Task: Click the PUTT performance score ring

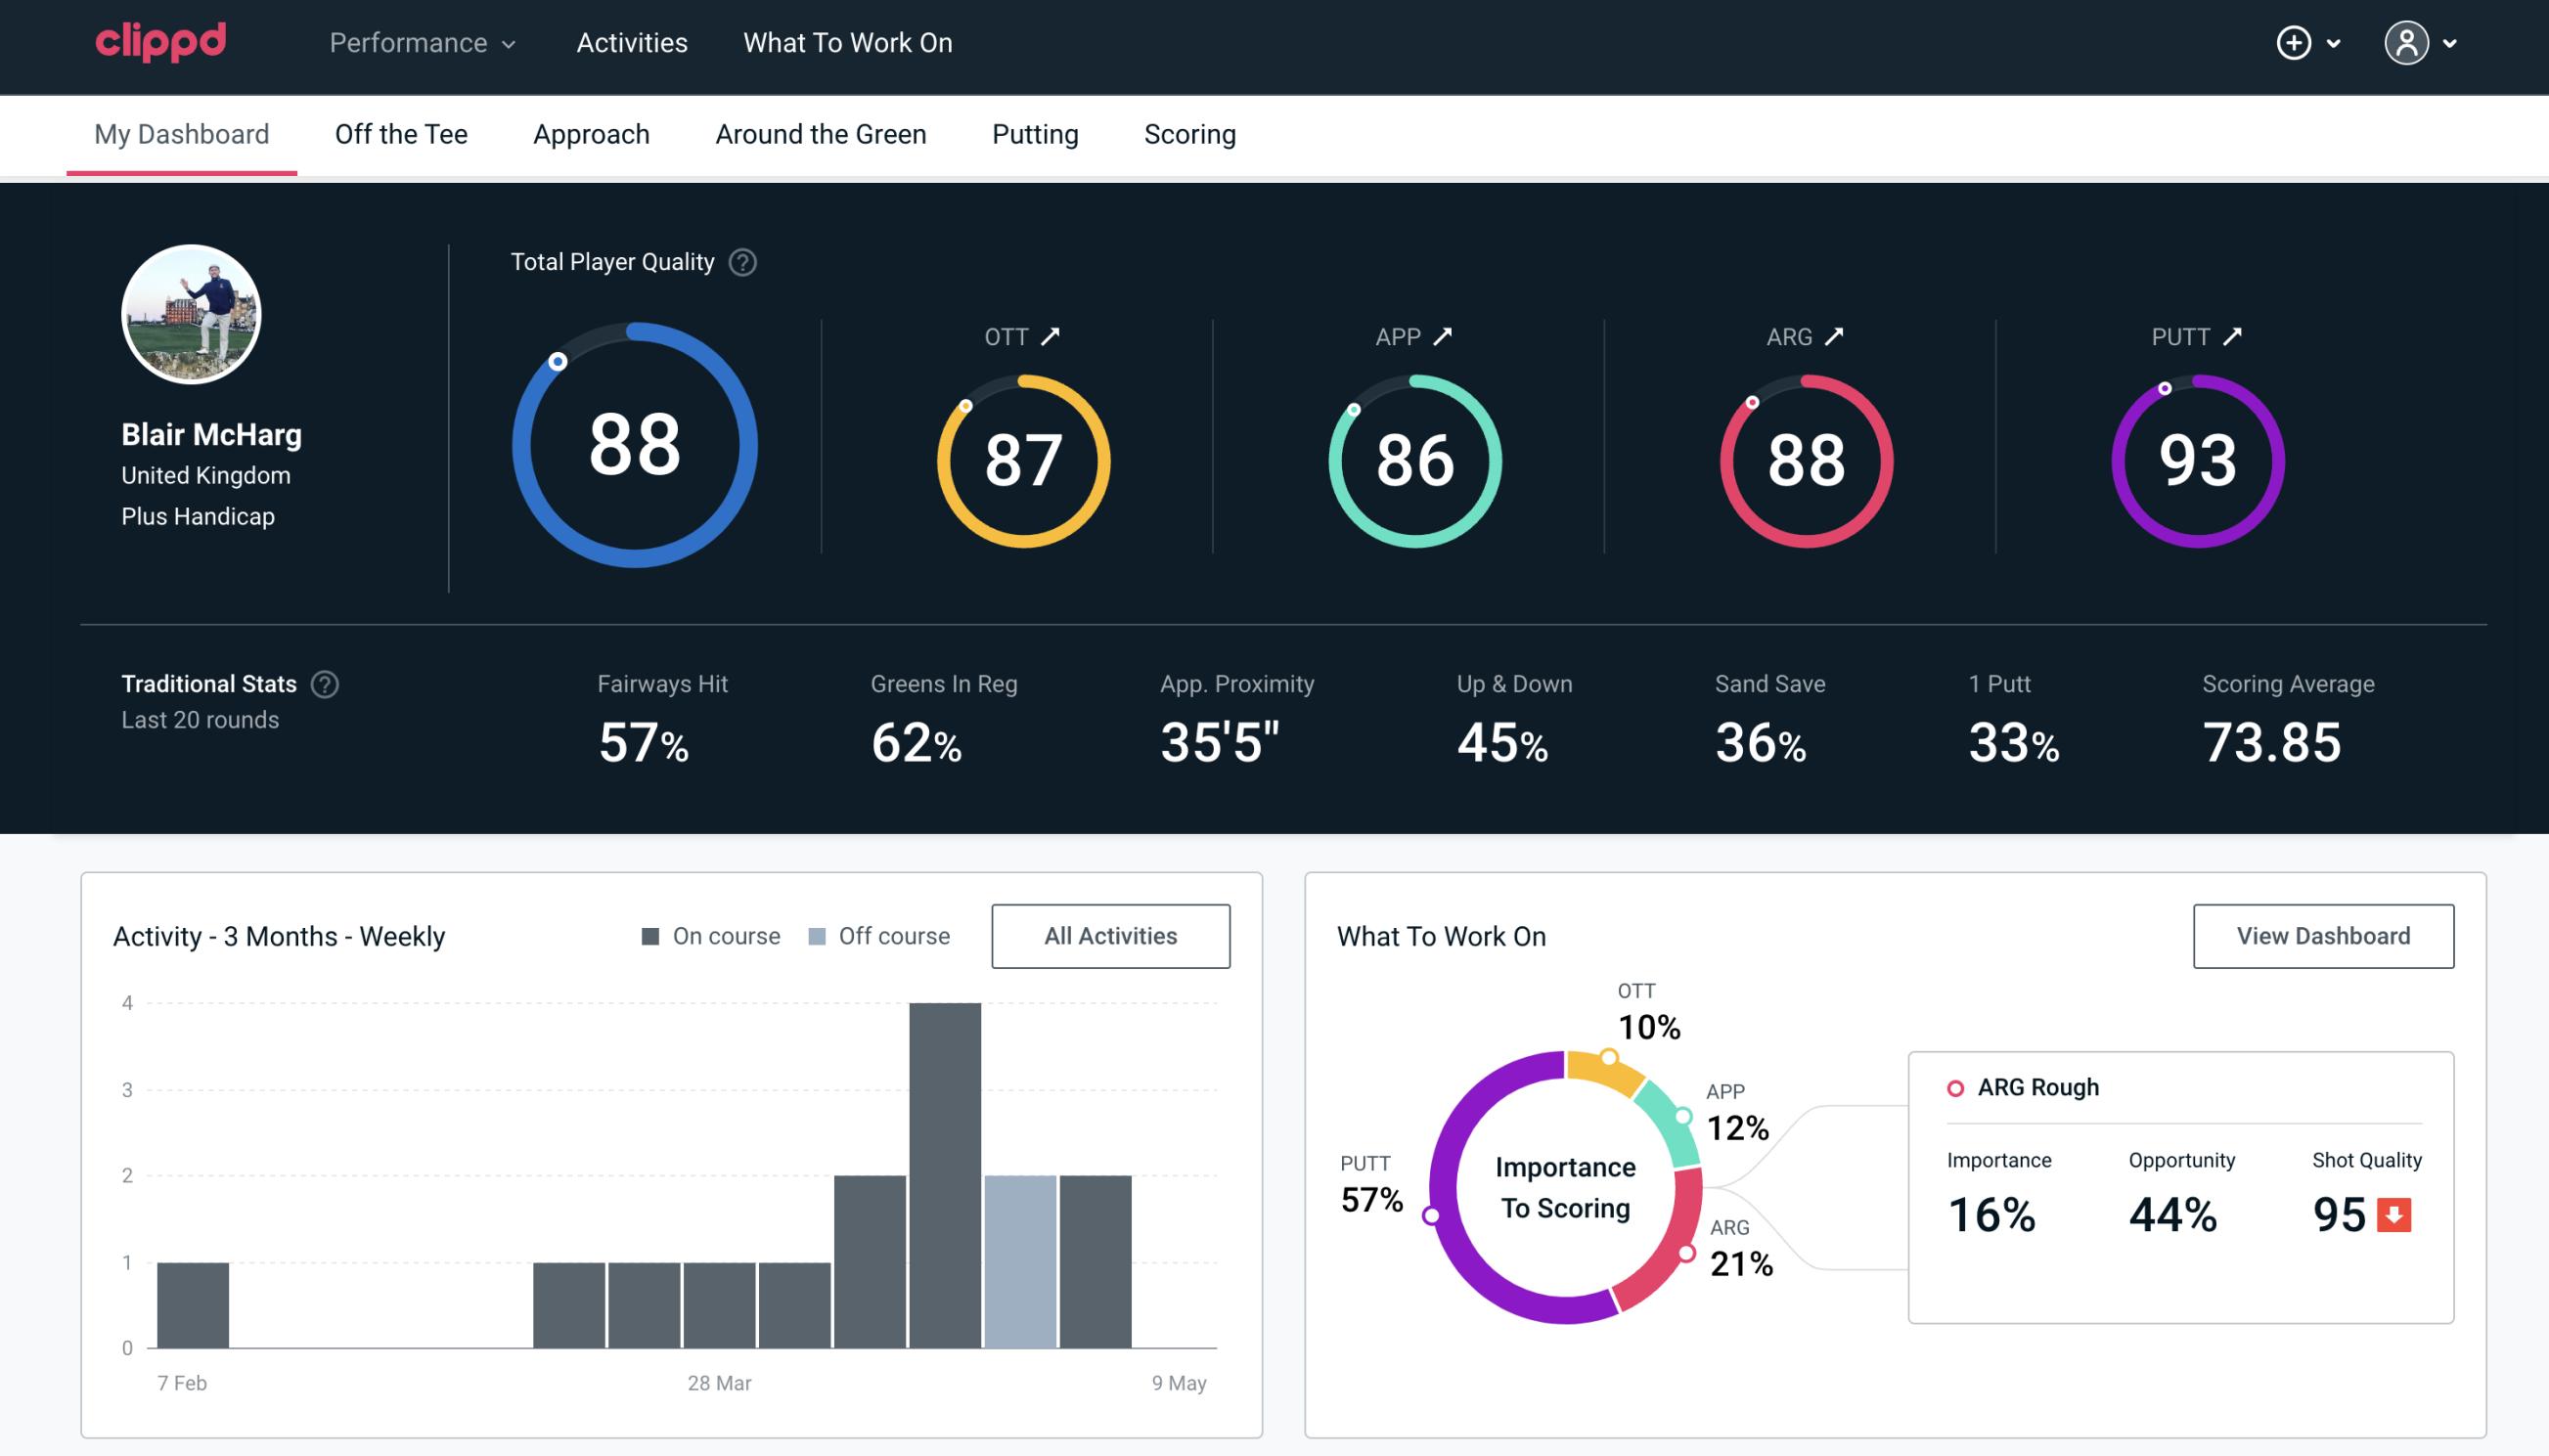Action: pos(2195,457)
